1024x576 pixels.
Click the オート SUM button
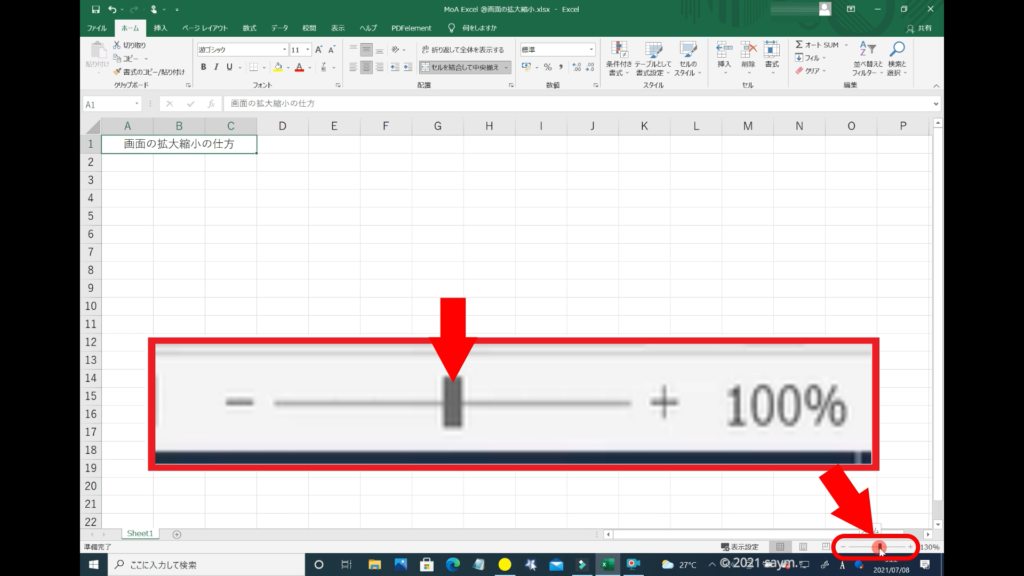[x=817, y=45]
